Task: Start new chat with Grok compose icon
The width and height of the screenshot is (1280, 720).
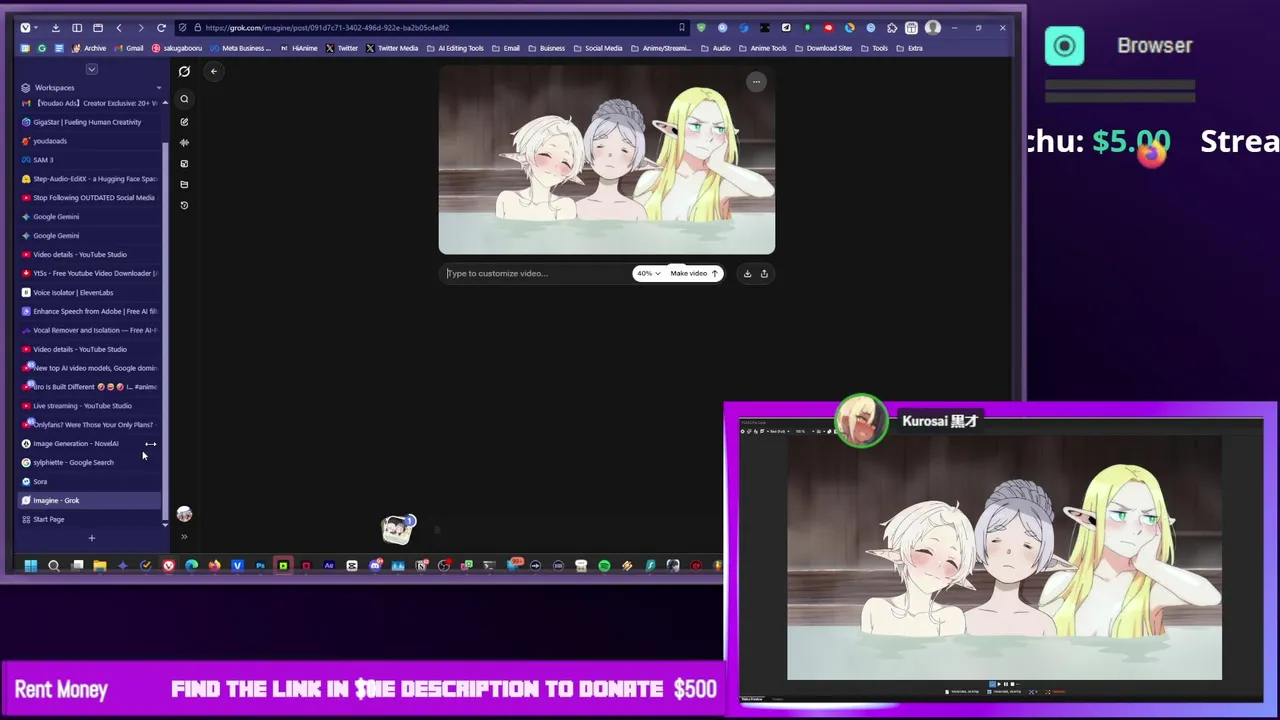Action: (x=184, y=121)
